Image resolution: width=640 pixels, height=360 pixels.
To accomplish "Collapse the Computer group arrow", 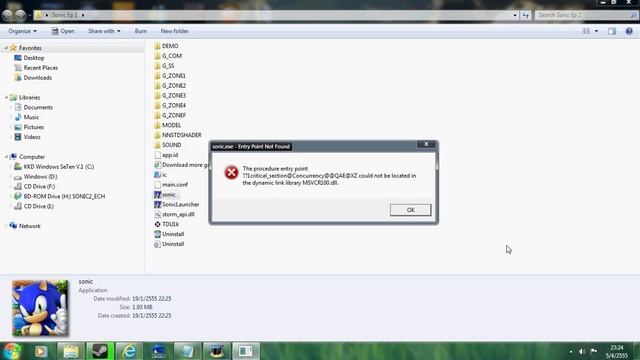I will [x=6, y=157].
